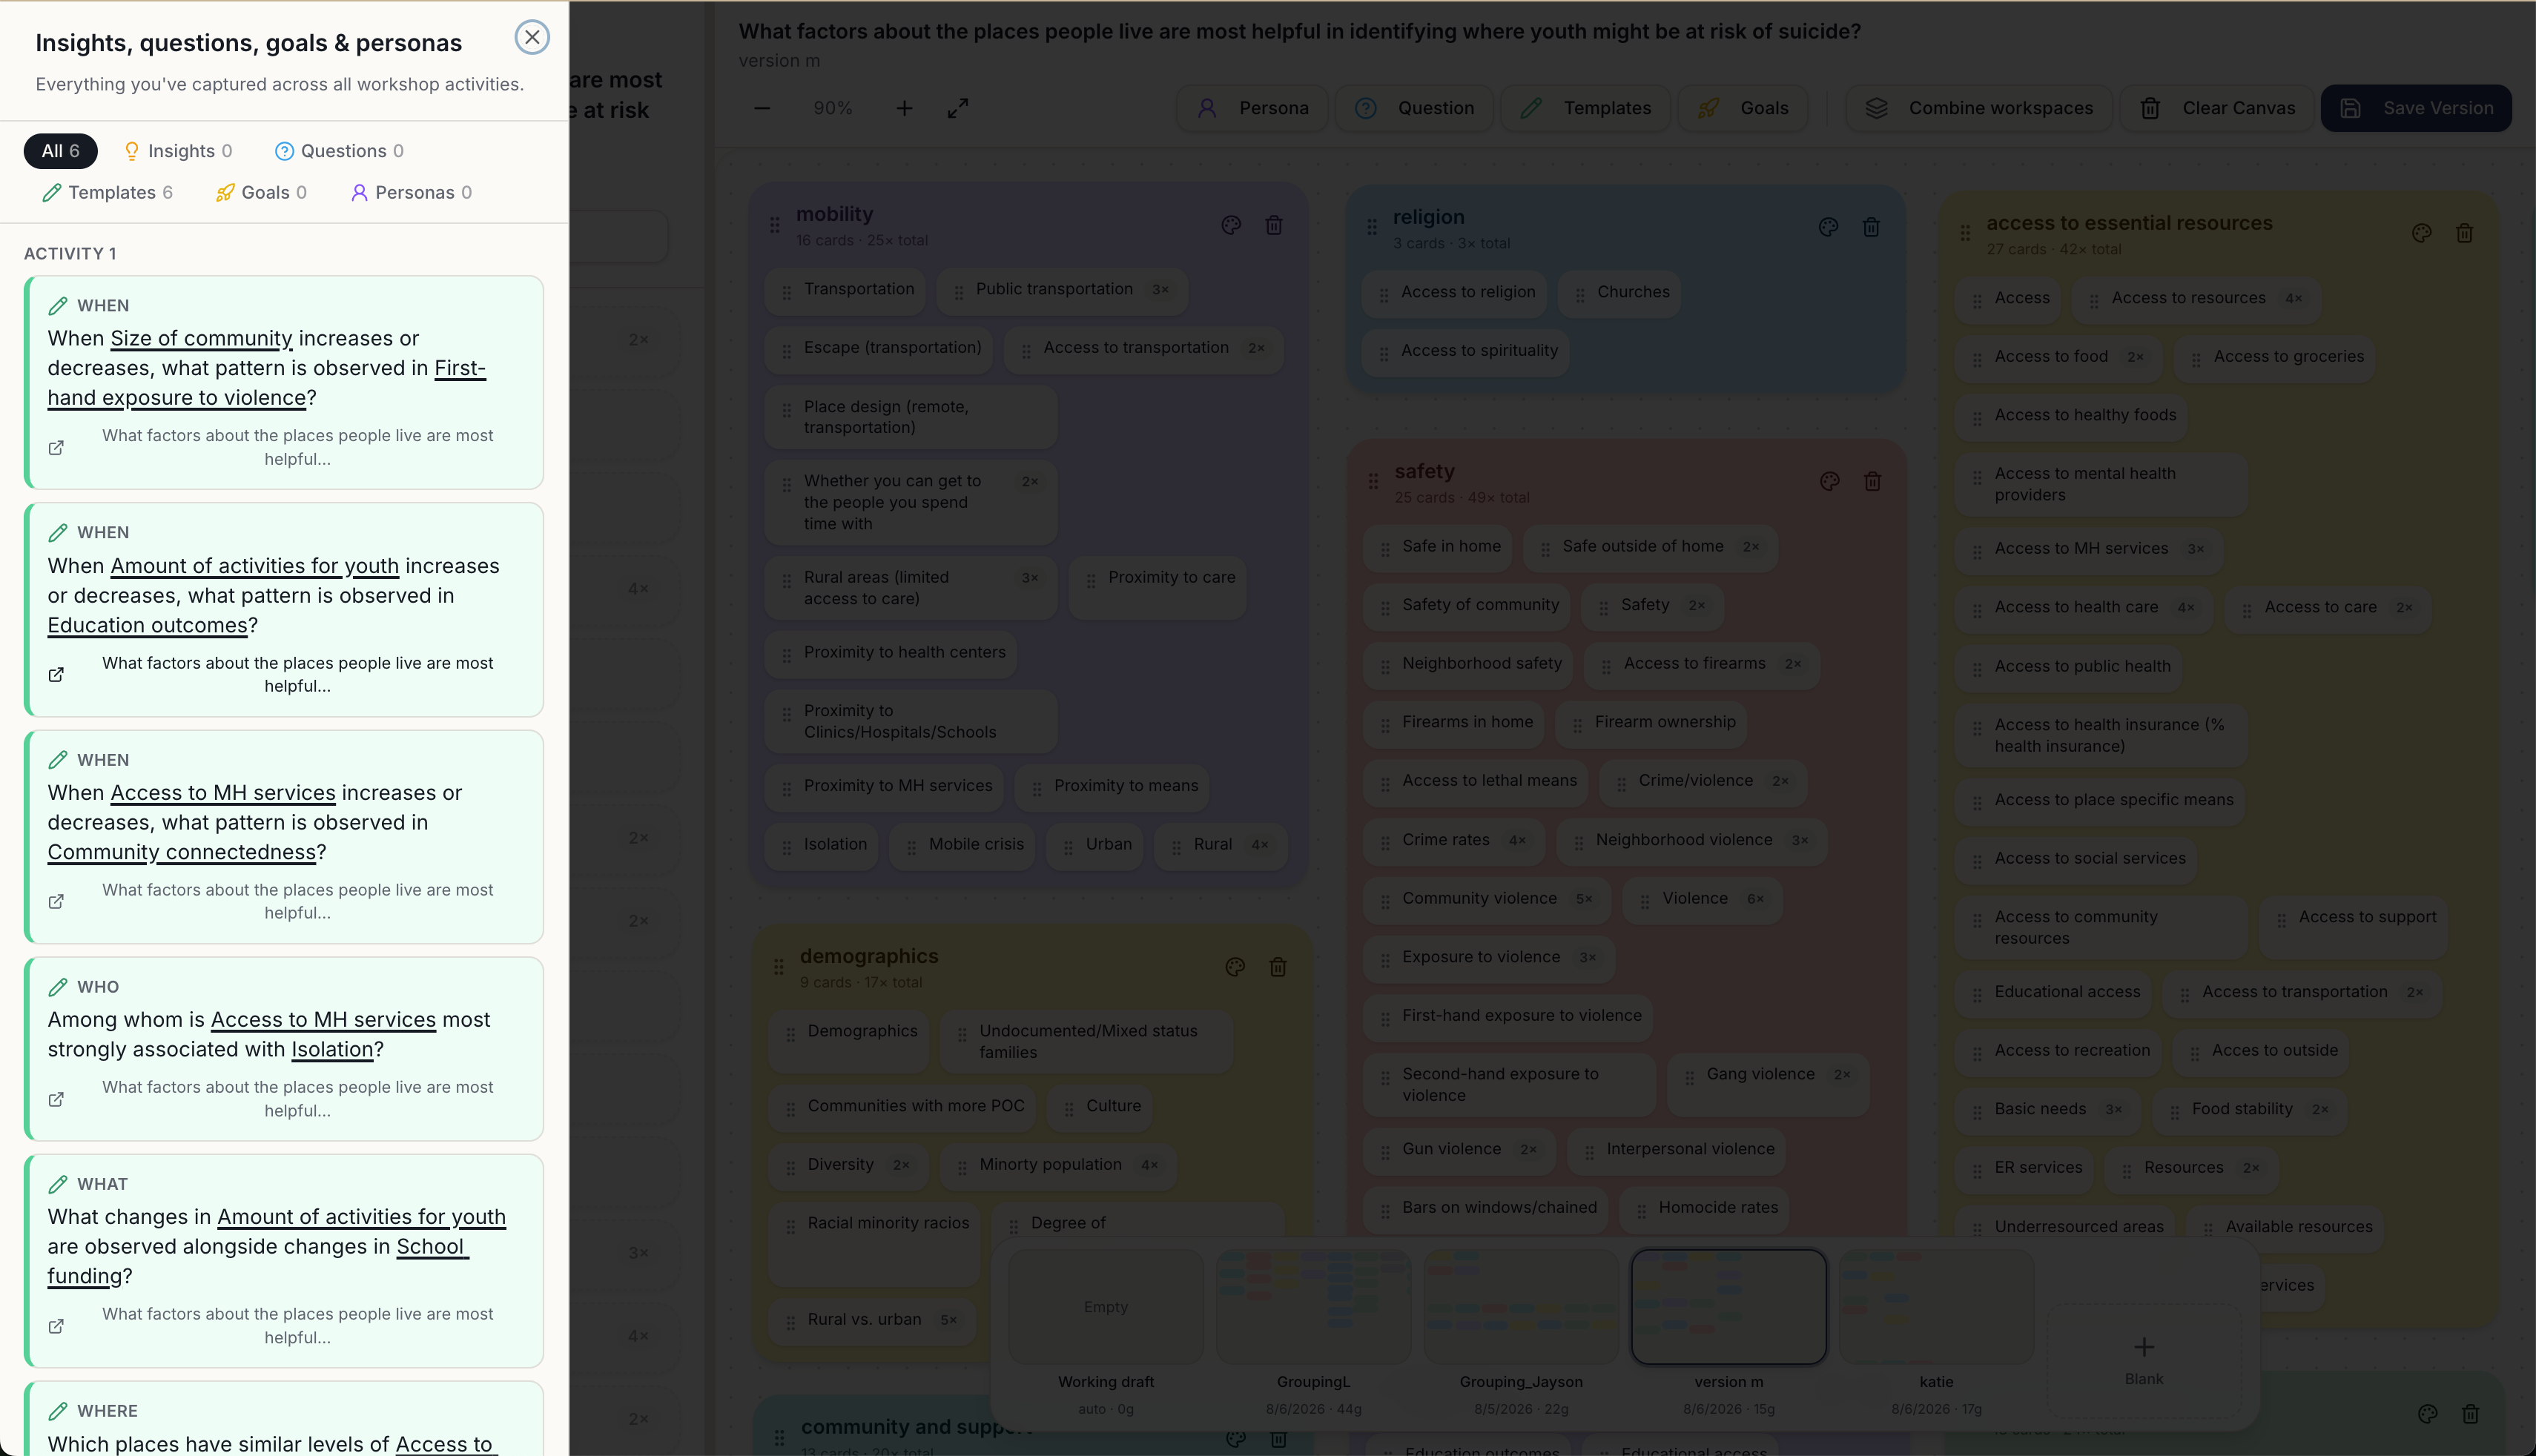Delete the safety group
This screenshot has width=2536, height=1456.
click(1873, 482)
